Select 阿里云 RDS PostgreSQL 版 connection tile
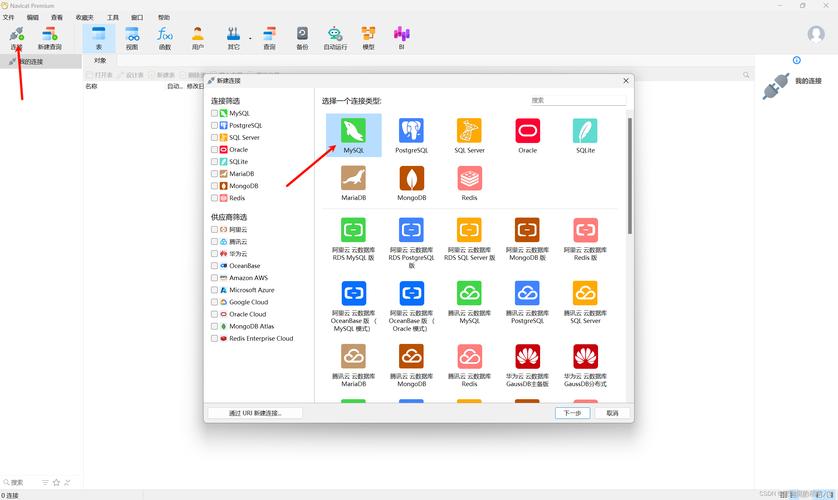The width and height of the screenshot is (838, 500). tap(412, 242)
